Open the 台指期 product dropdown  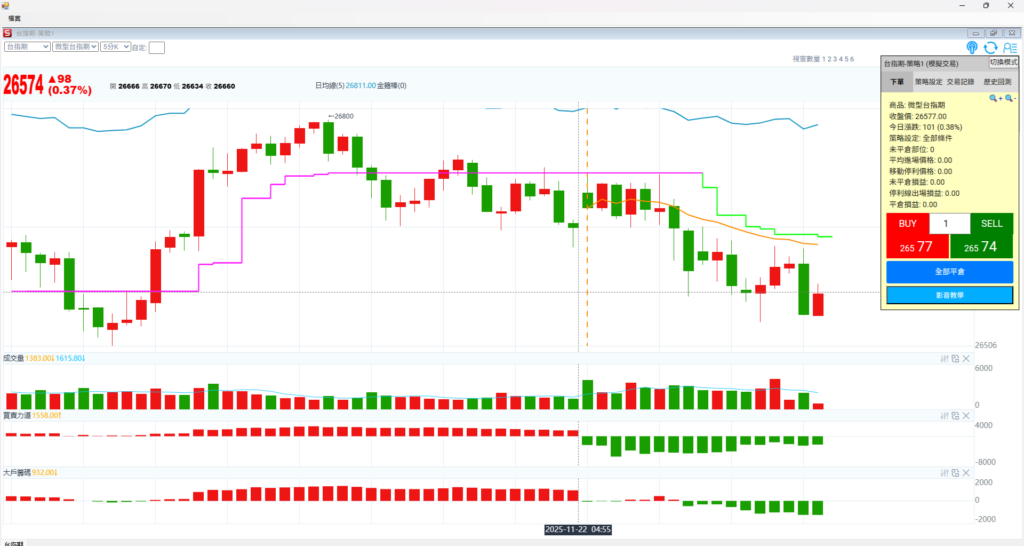[27, 46]
